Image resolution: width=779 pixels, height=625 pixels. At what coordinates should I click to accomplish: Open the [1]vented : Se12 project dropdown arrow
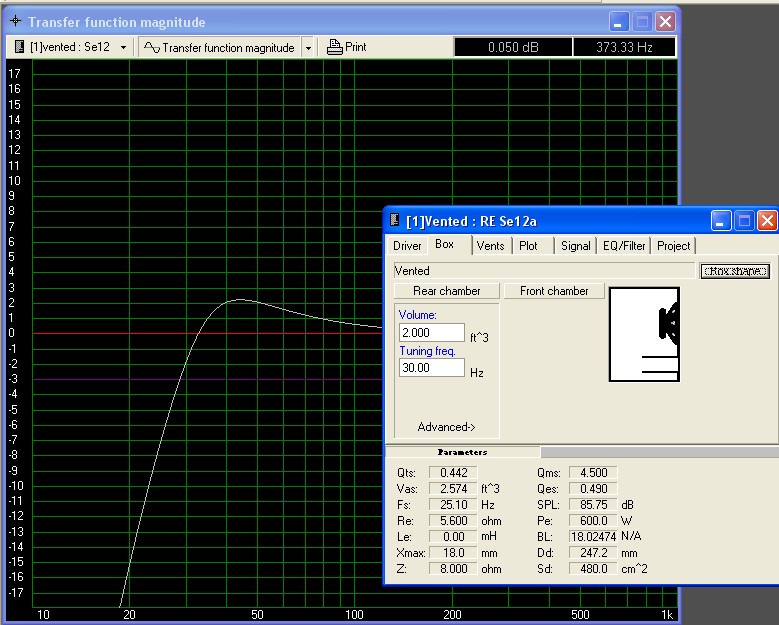pyautogui.click(x=123, y=48)
